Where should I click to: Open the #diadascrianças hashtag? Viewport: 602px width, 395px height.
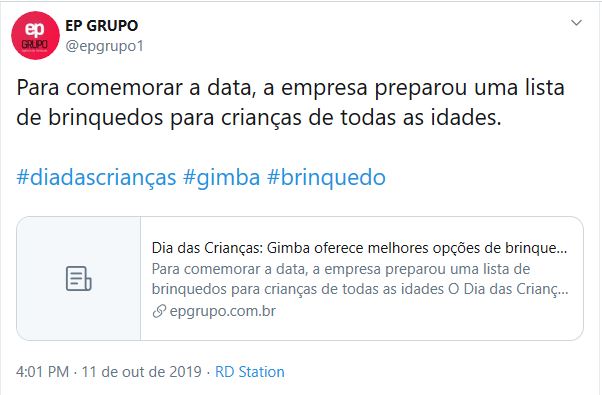[x=96, y=178]
